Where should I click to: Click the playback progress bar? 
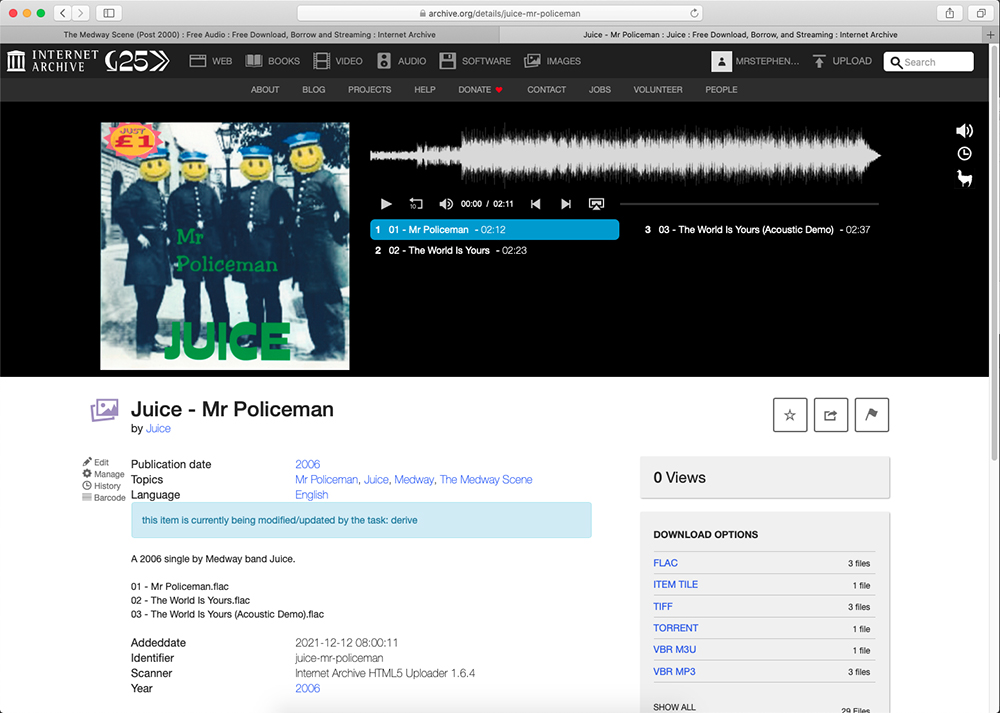[x=749, y=204]
